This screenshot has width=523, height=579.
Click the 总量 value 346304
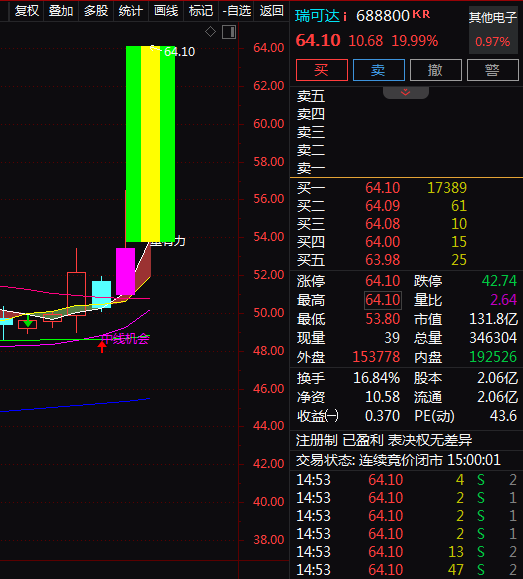click(493, 338)
